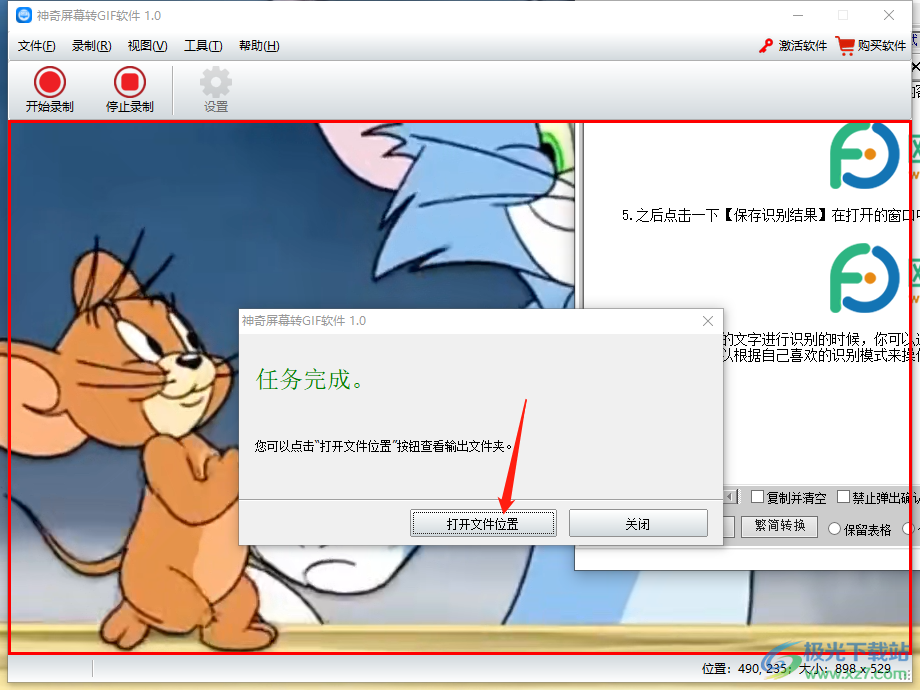Viewport: 920px width, 690px height.
Task: Close the main window with the title bar X
Action: [889, 15]
